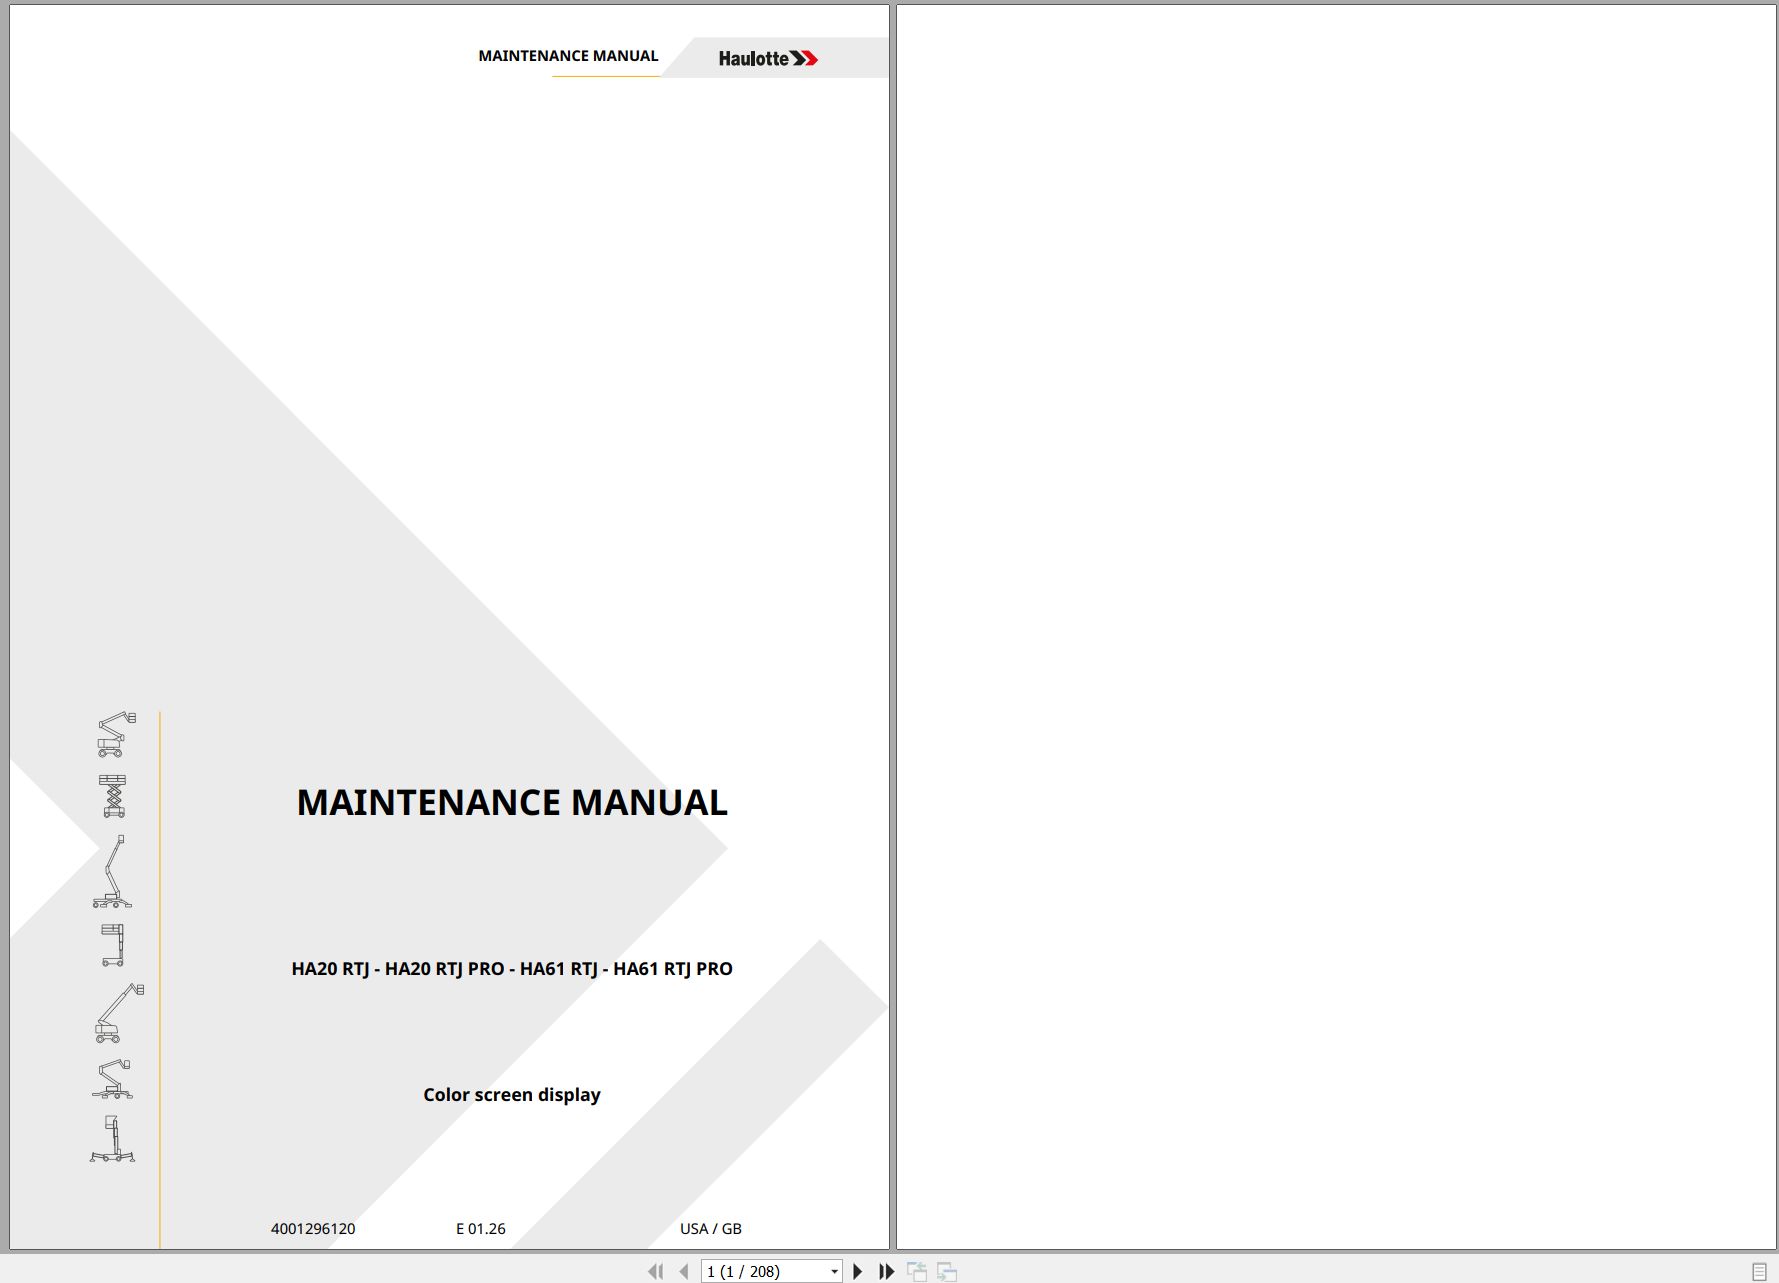Click the previous view navigation icon

[x=916, y=1271]
